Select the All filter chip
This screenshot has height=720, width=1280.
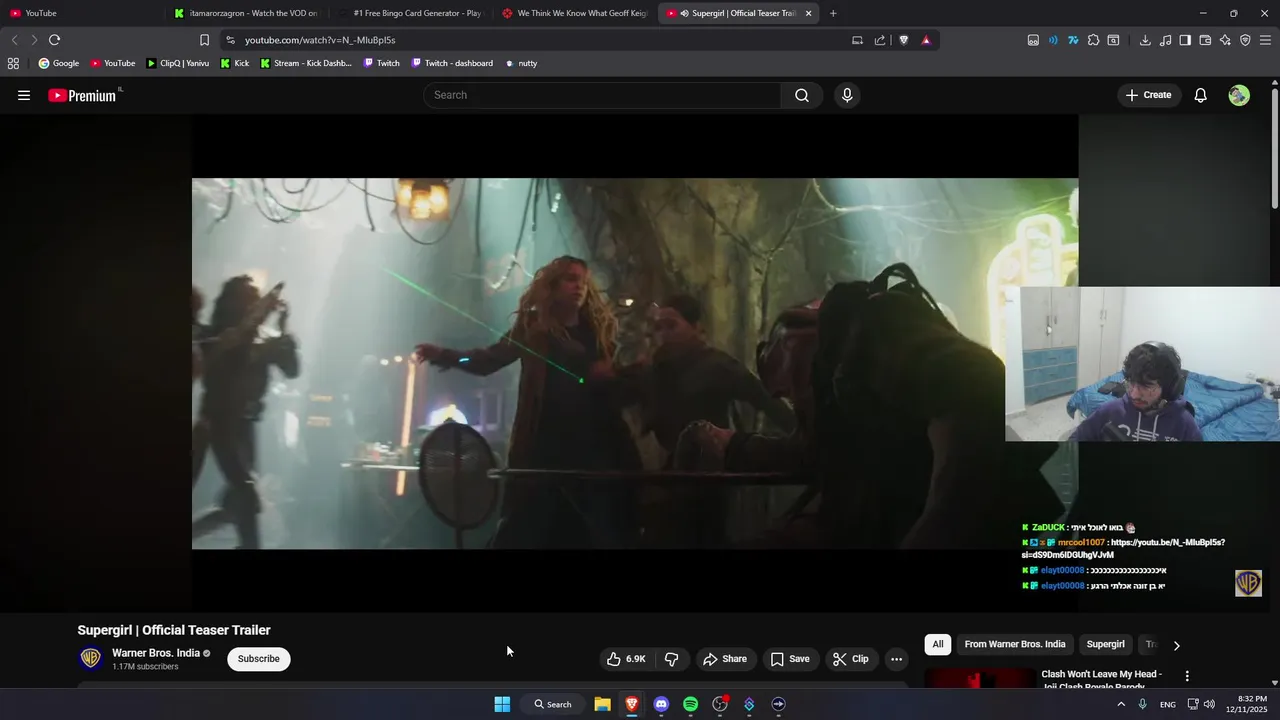[937, 645]
